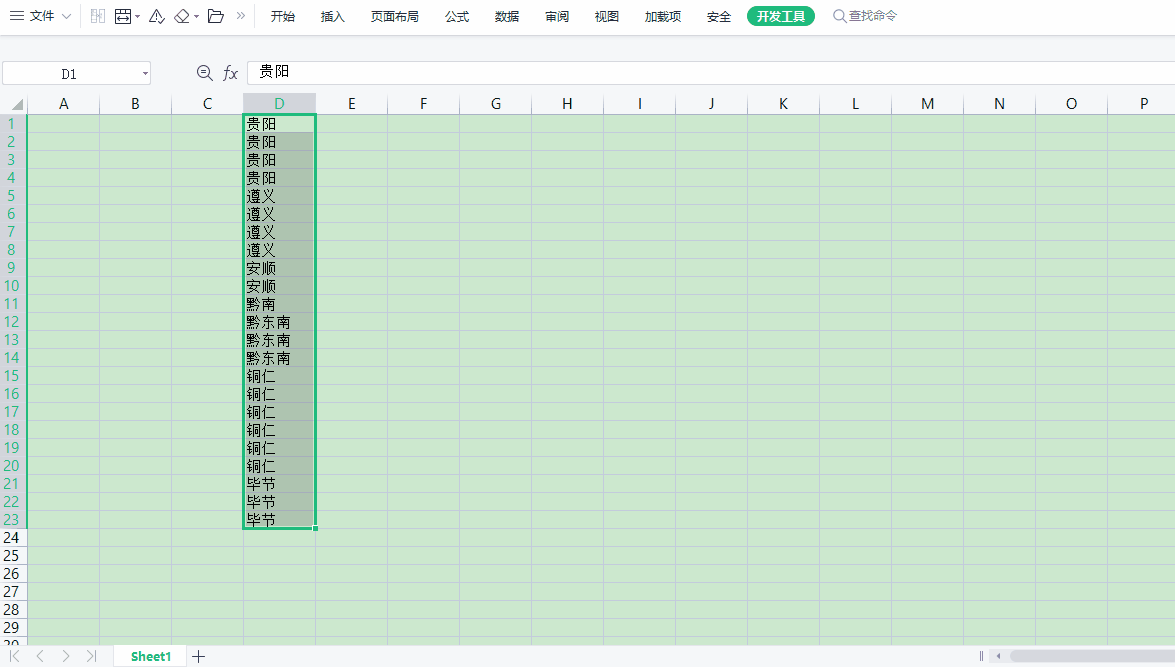The image size is (1175, 667).
Task: Select column A header
Action: 64,103
